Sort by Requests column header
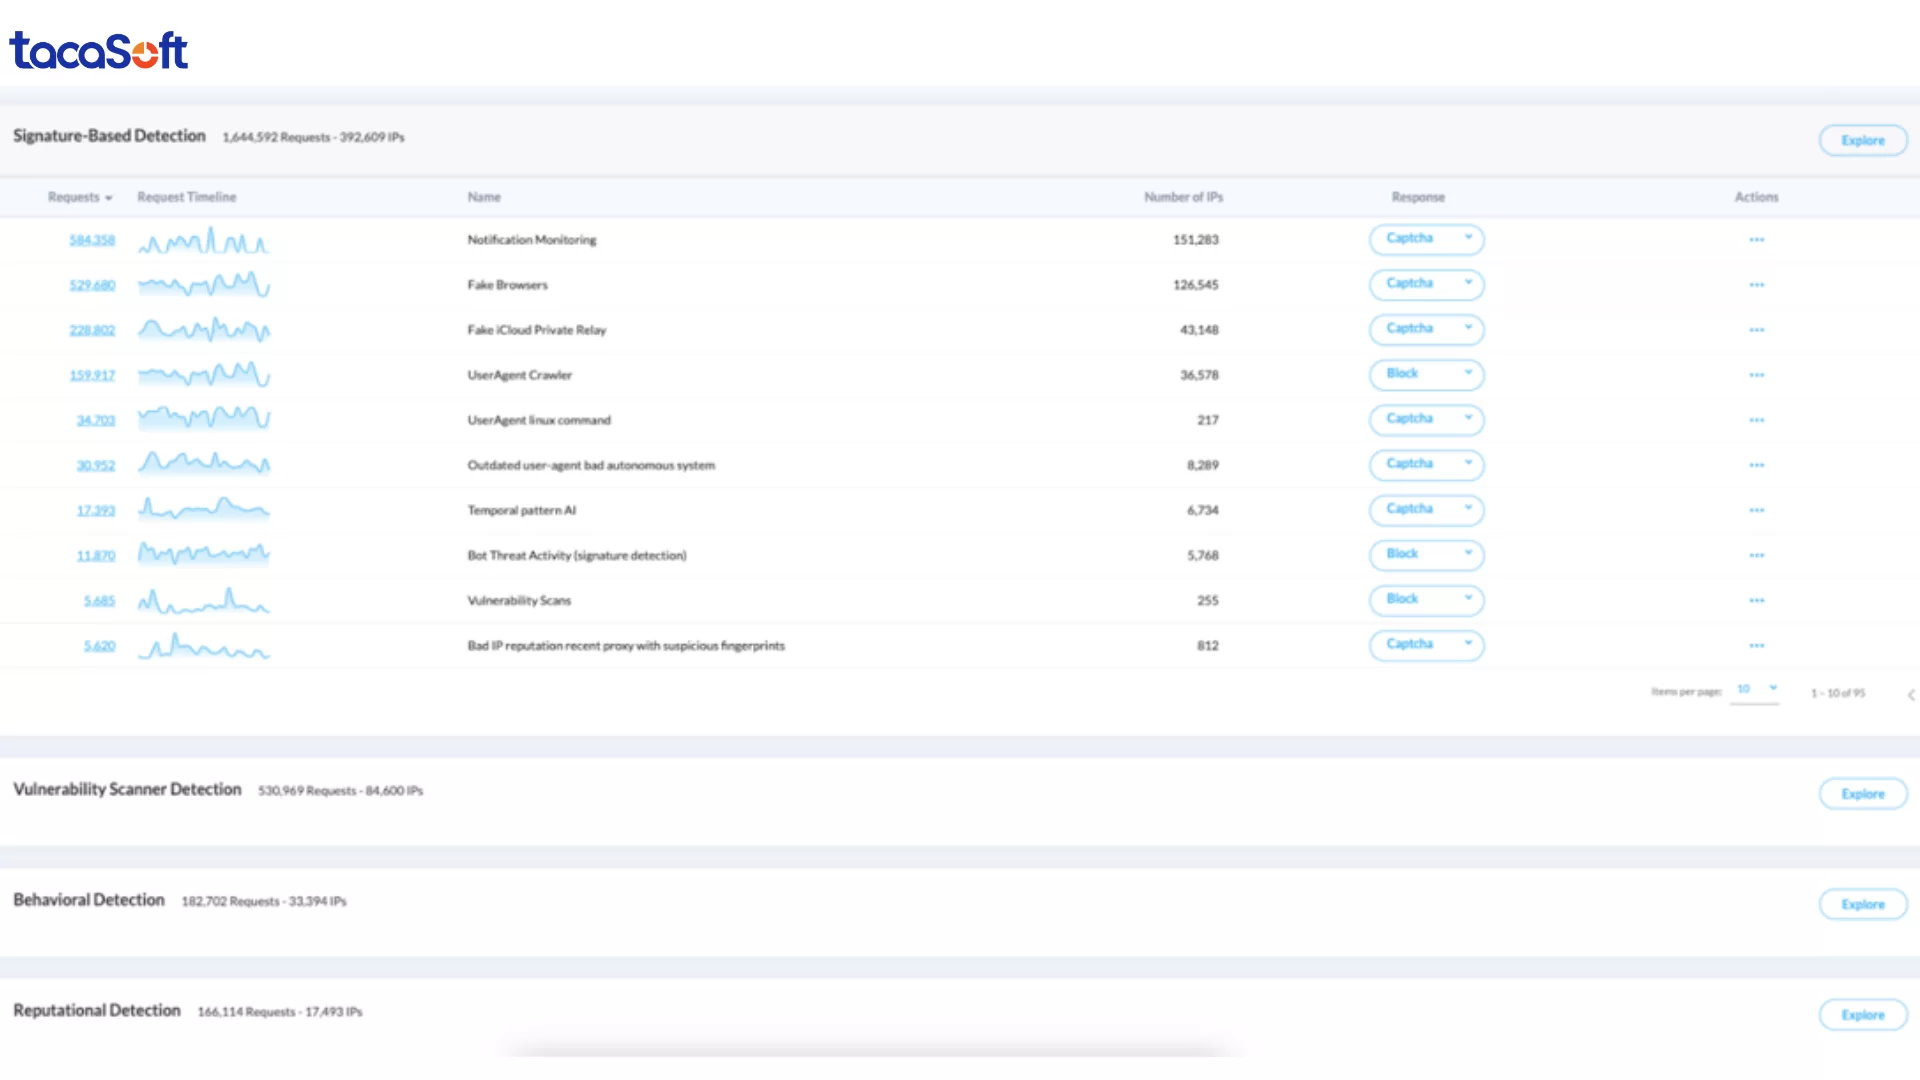Screen dimensions: 1920x1080 click(x=80, y=197)
